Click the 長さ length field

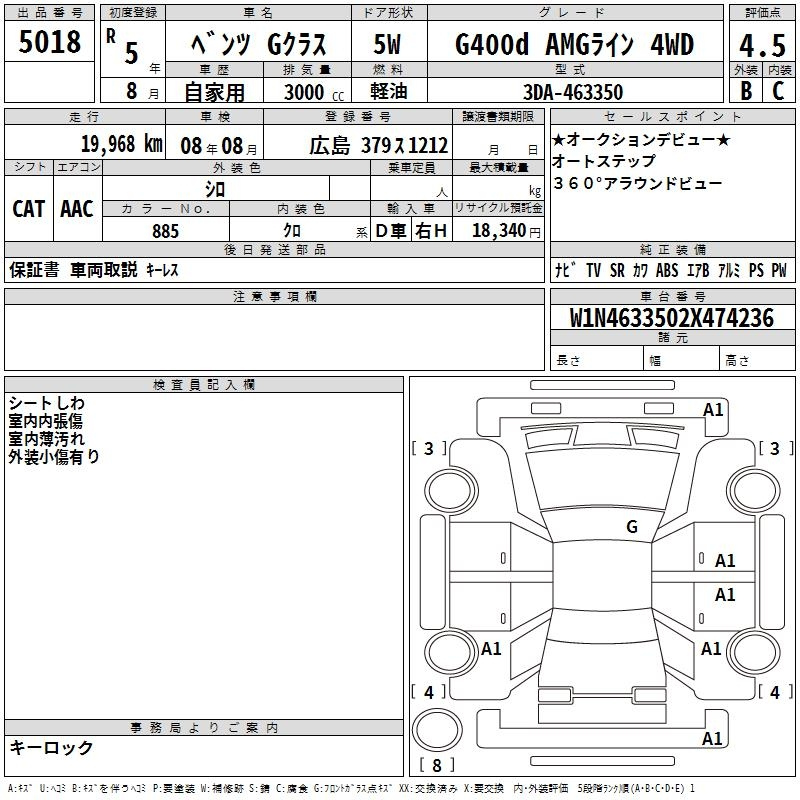(x=597, y=360)
